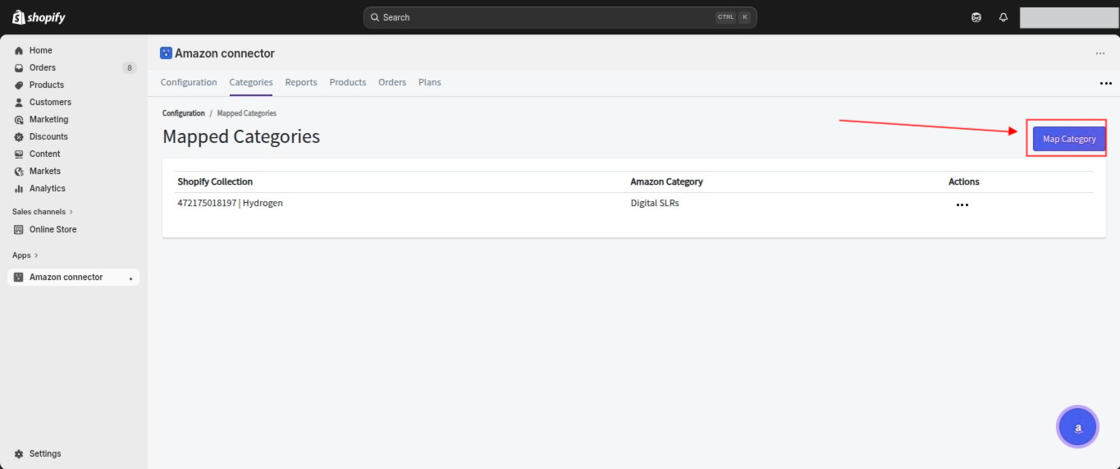Click the Amazon connector app icon in the header
The image size is (1120, 469).
click(166, 53)
